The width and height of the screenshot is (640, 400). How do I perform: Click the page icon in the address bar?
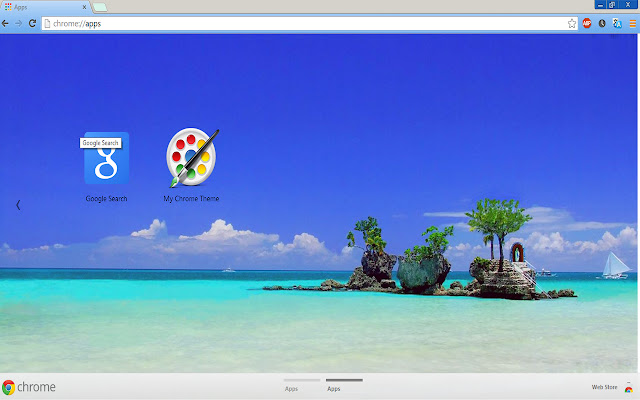pos(47,24)
